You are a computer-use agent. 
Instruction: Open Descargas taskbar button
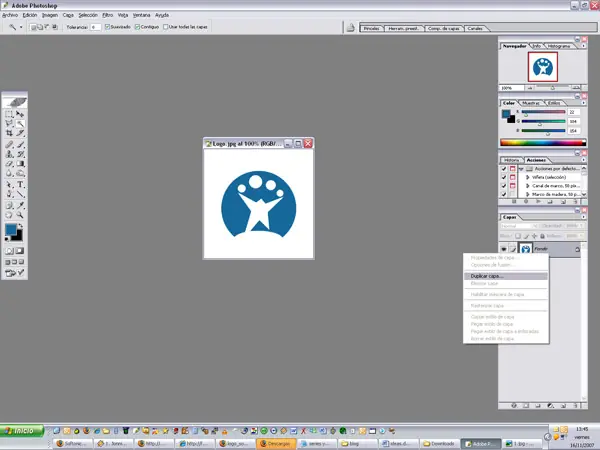(x=276, y=444)
